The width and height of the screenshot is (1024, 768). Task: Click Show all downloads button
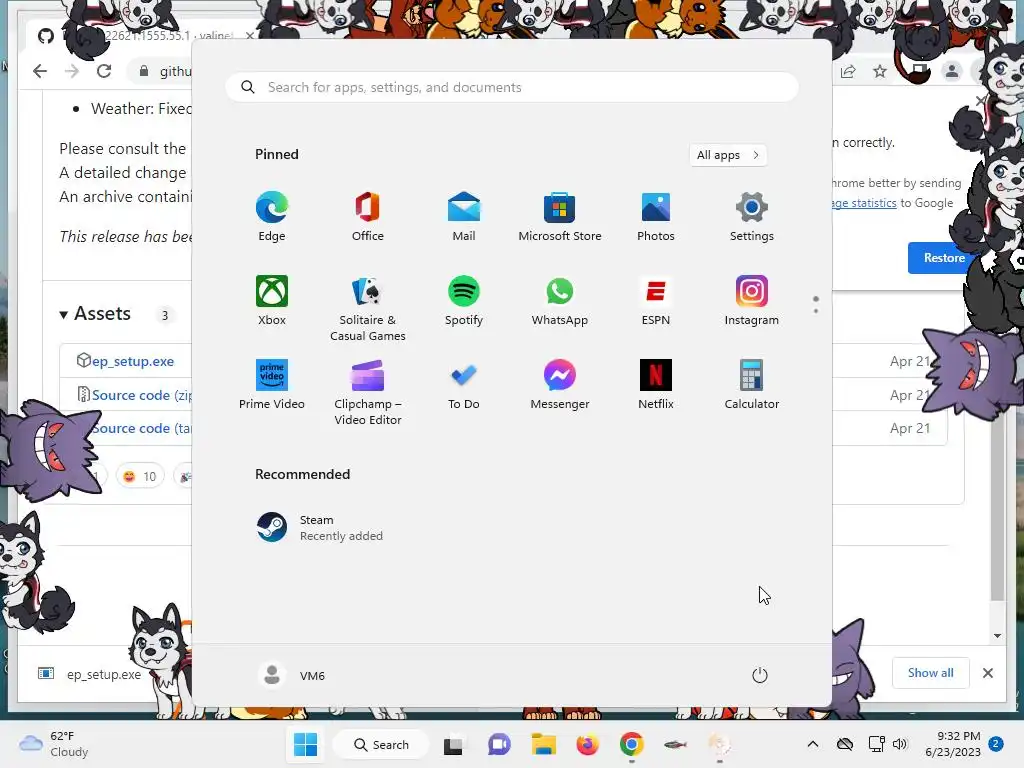tap(931, 673)
